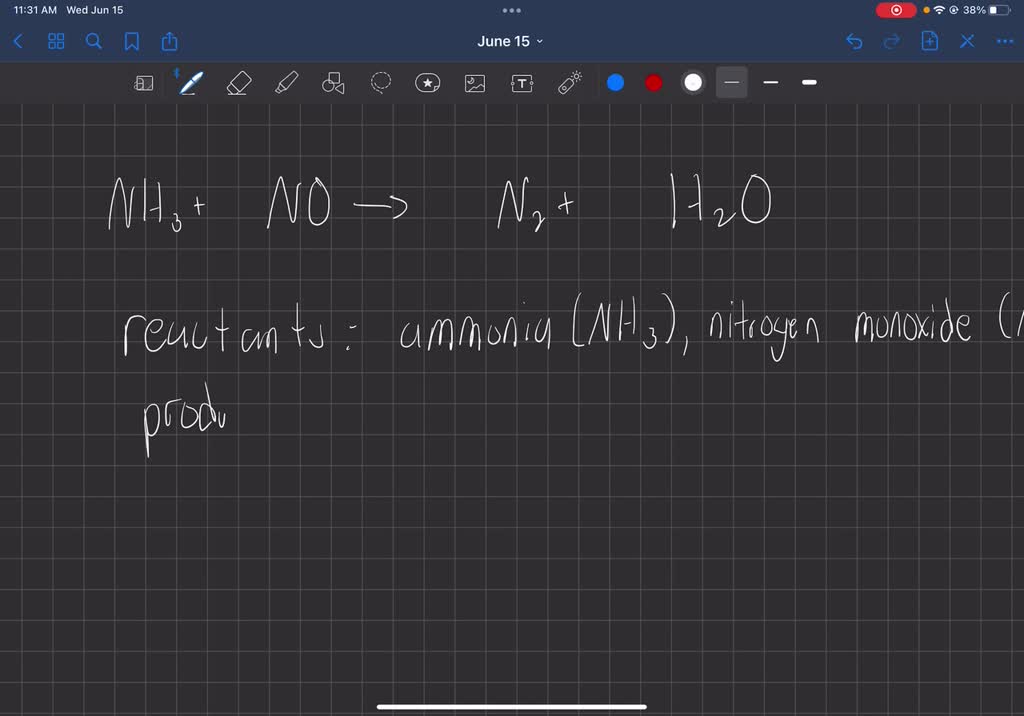Enable the Laser Pointer tool

pos(570,83)
